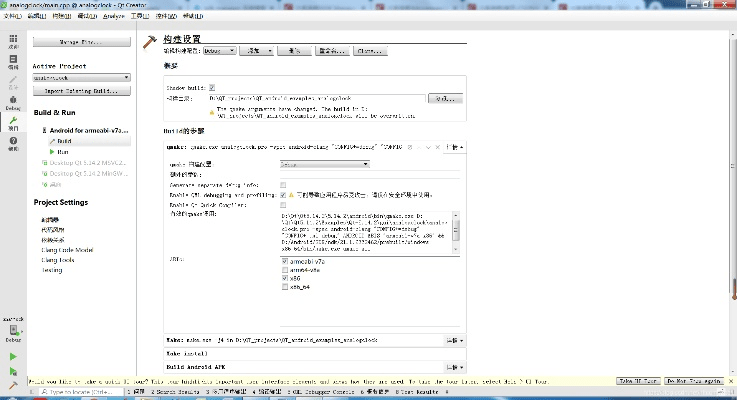The image size is (737, 400).
Task: Select the Projects wrench icon in sidebar
Action: click(13, 123)
